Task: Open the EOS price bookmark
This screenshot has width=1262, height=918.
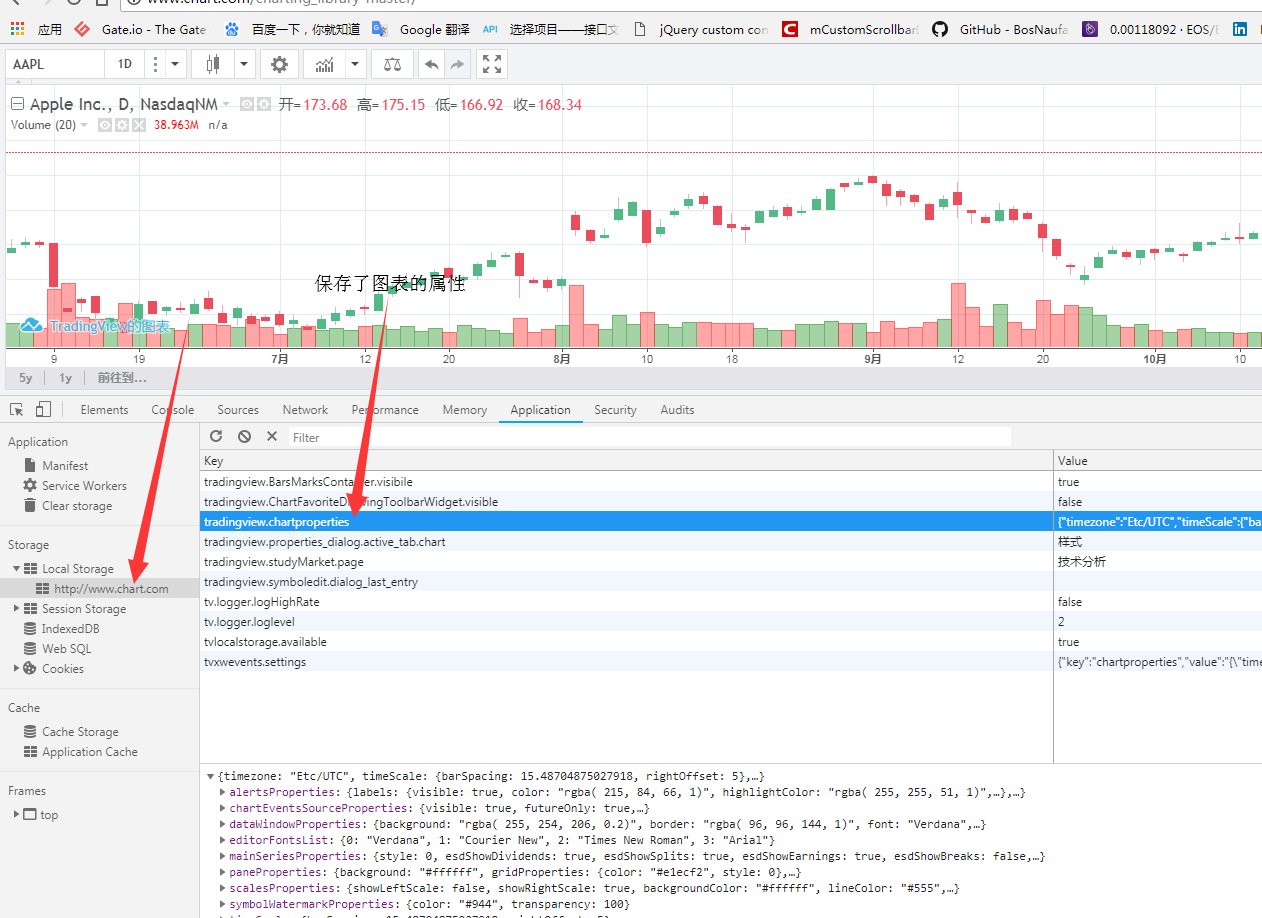Action: 1152,30
